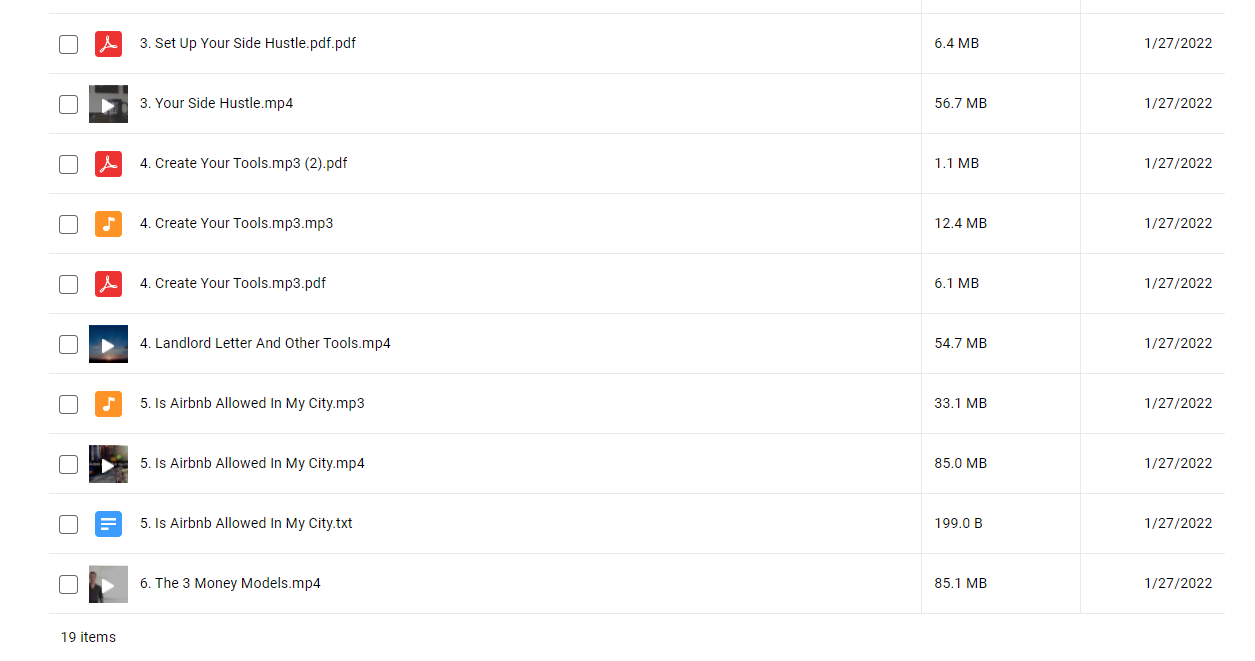Click orange music icon for Create Your Tools.mp3.mp3
This screenshot has height=661, width=1255.
[108, 224]
